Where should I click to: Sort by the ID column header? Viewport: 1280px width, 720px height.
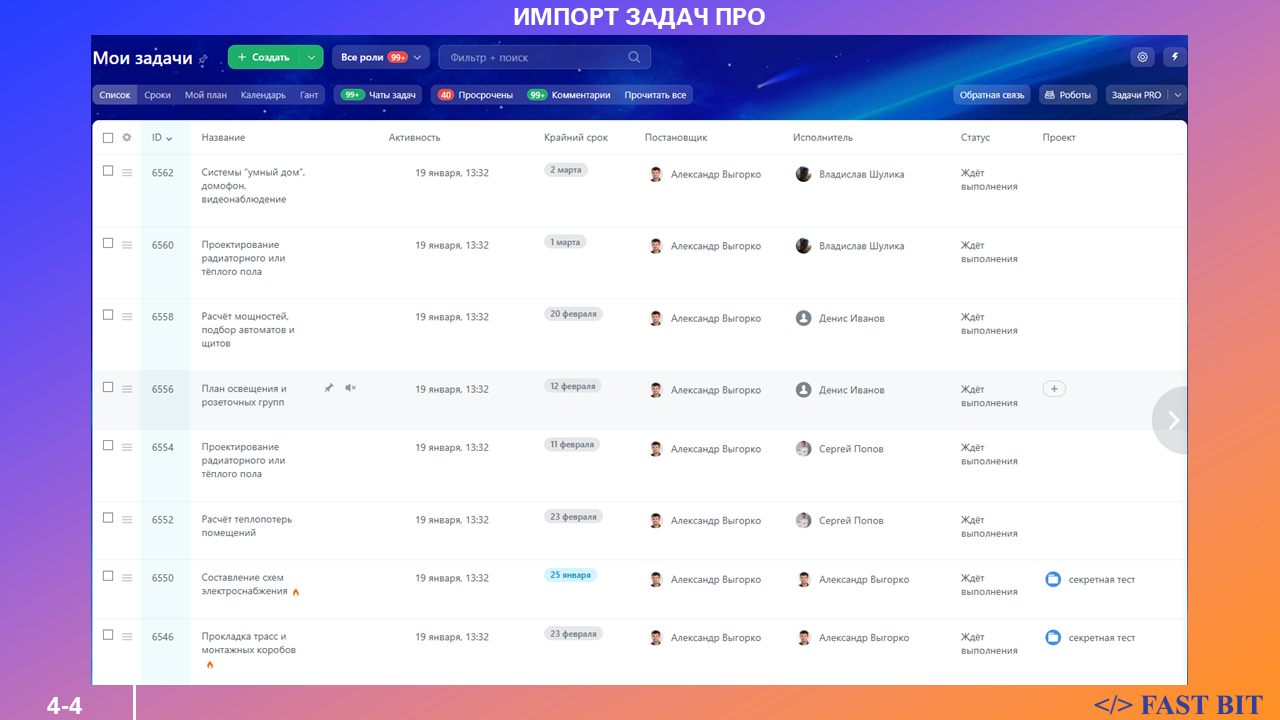pos(162,138)
